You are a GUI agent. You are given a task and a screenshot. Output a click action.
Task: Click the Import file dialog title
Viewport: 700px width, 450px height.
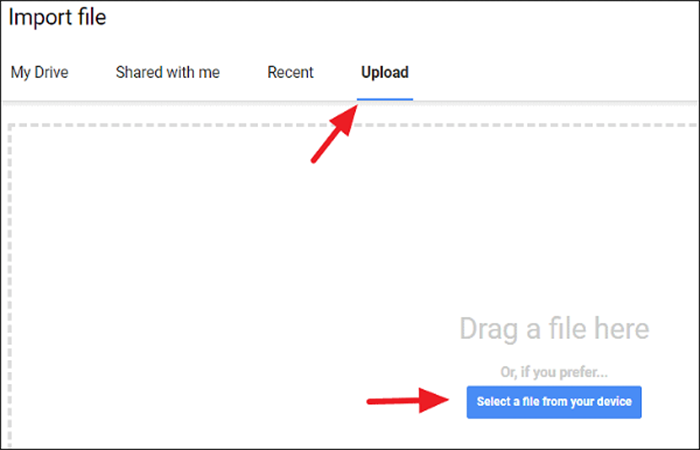[x=58, y=17]
